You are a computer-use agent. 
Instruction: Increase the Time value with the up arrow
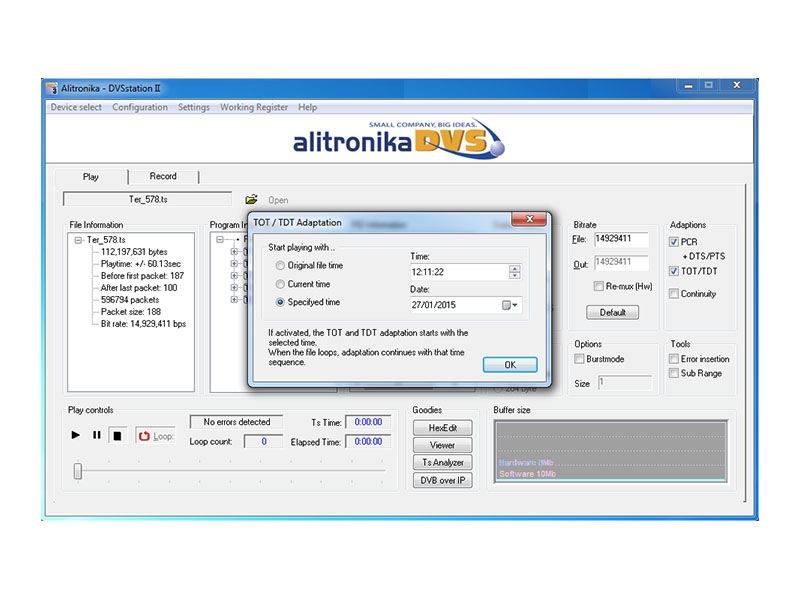[x=514, y=268]
